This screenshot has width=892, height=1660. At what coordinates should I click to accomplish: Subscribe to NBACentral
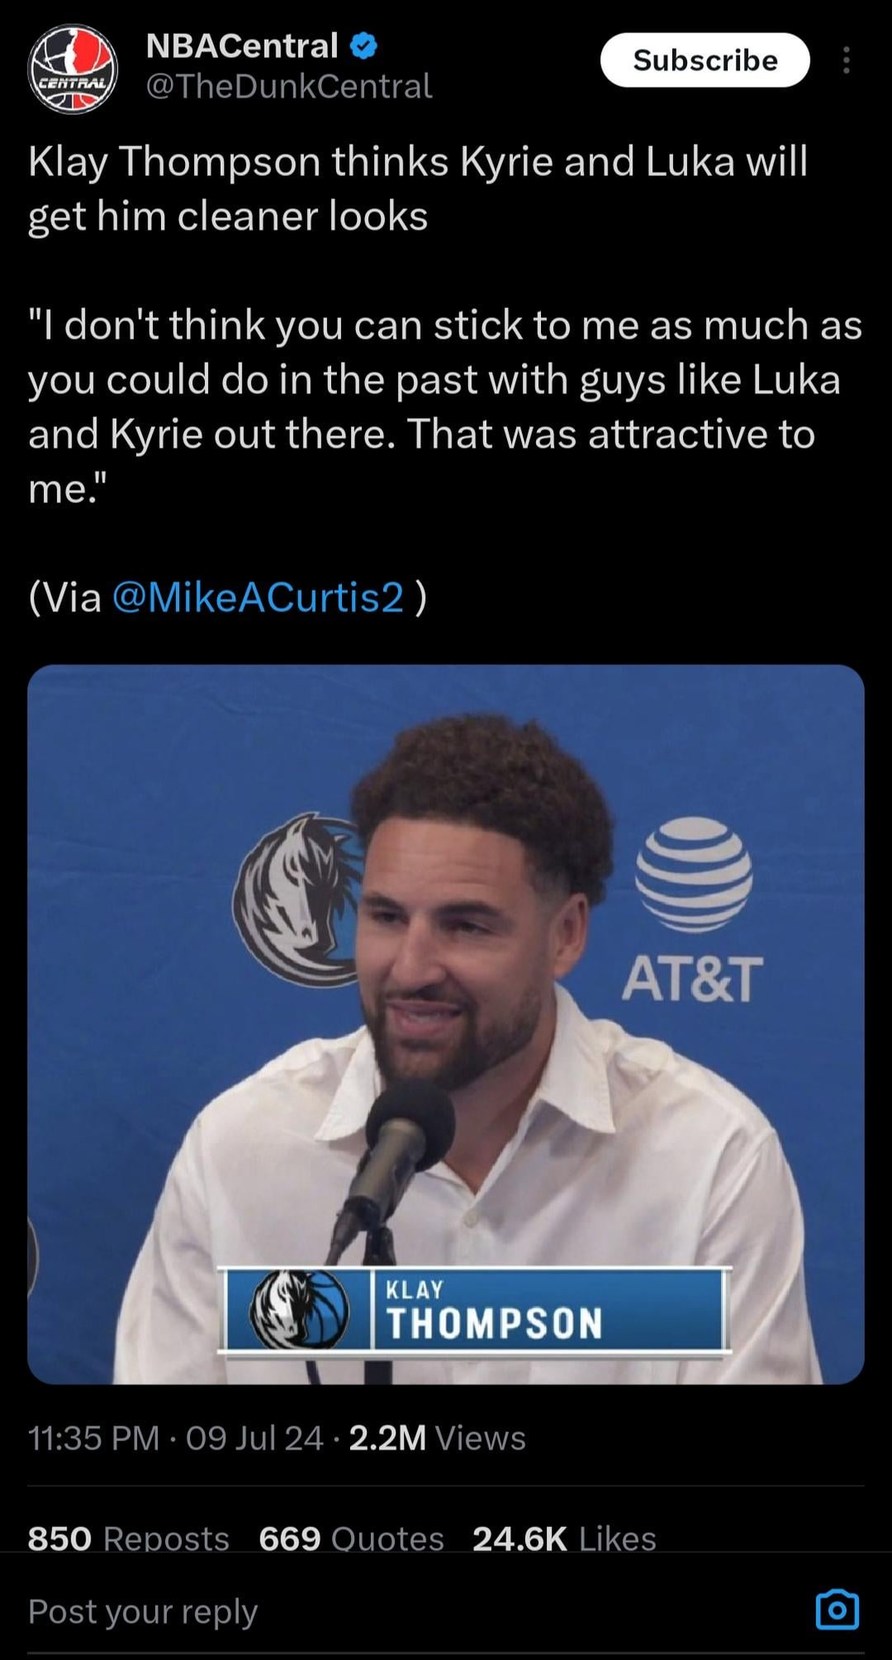click(x=704, y=60)
